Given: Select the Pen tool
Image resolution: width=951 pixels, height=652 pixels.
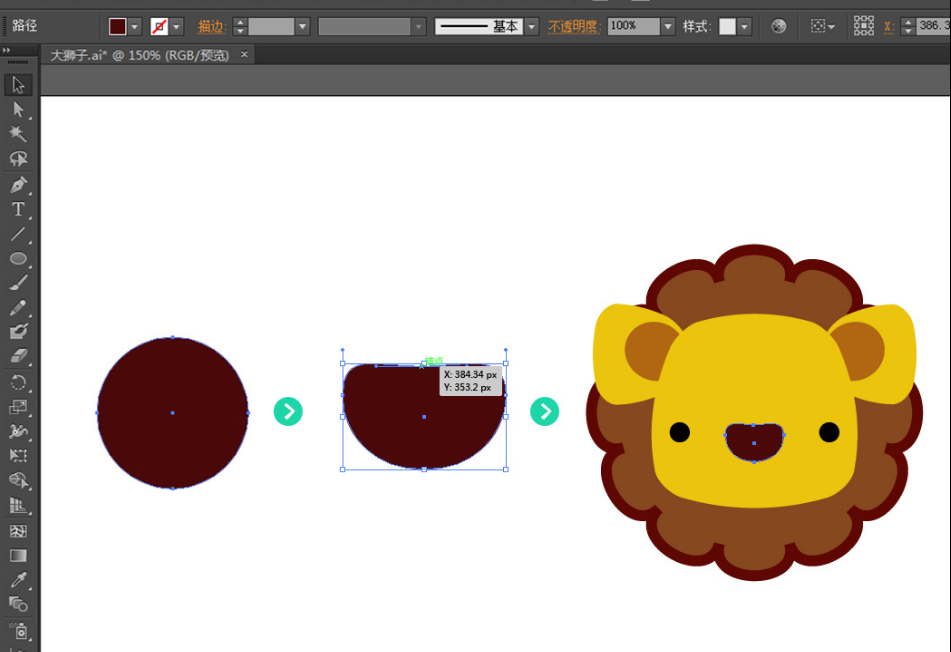Looking at the screenshot, I should 18,185.
